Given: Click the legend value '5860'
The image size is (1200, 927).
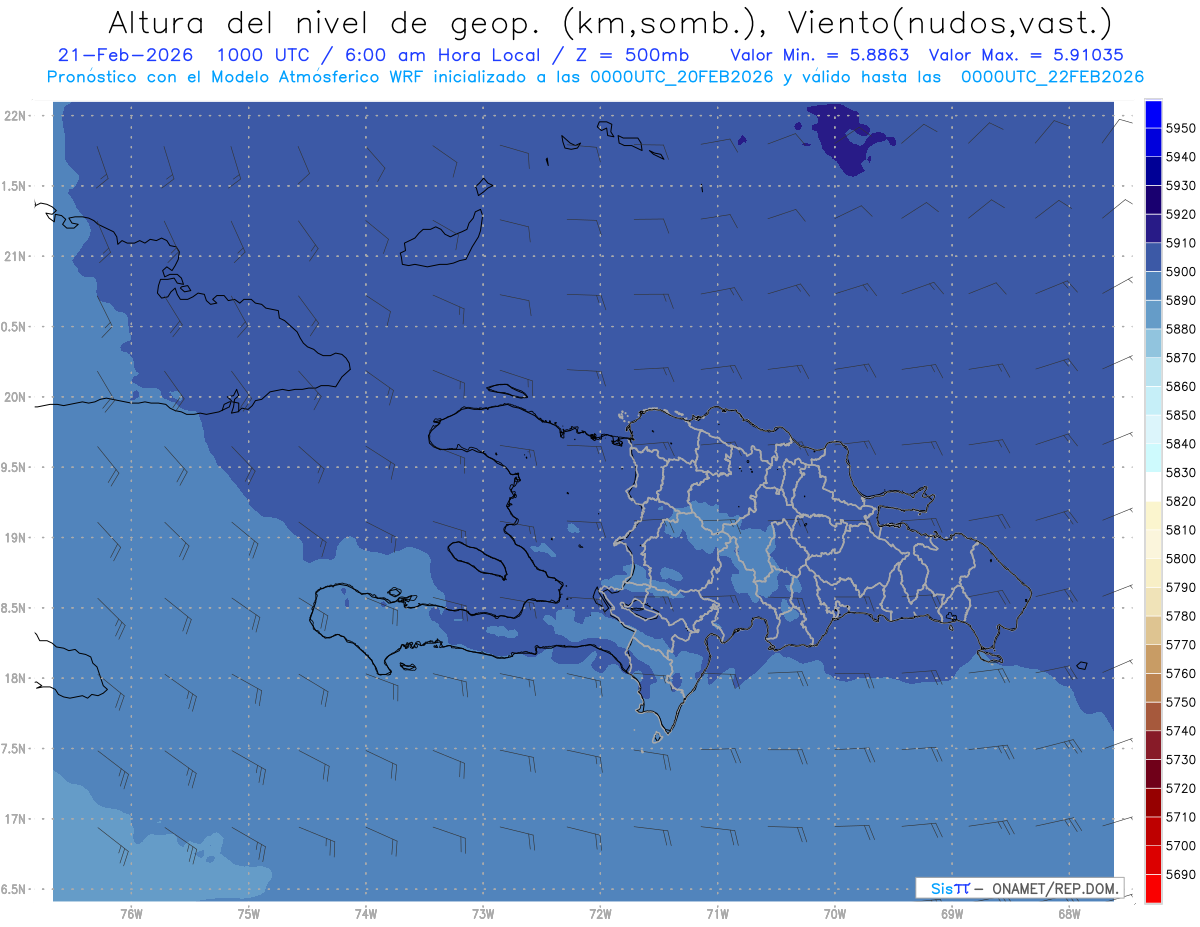Looking at the screenshot, I should pyautogui.click(x=1181, y=386).
